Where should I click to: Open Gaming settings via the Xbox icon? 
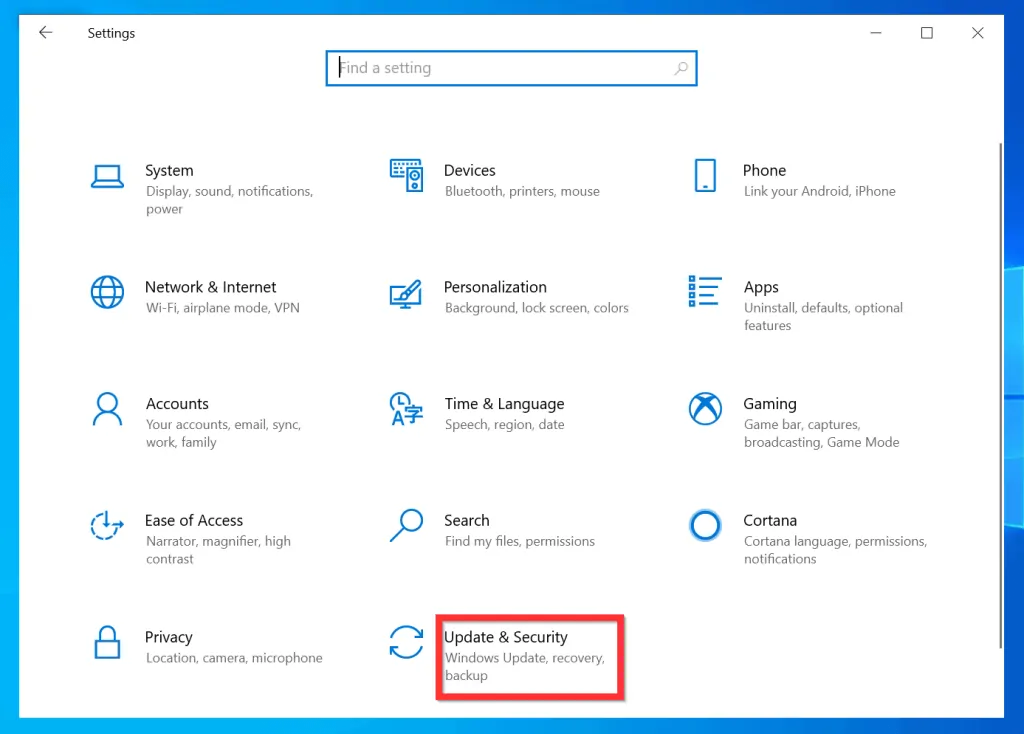705,409
